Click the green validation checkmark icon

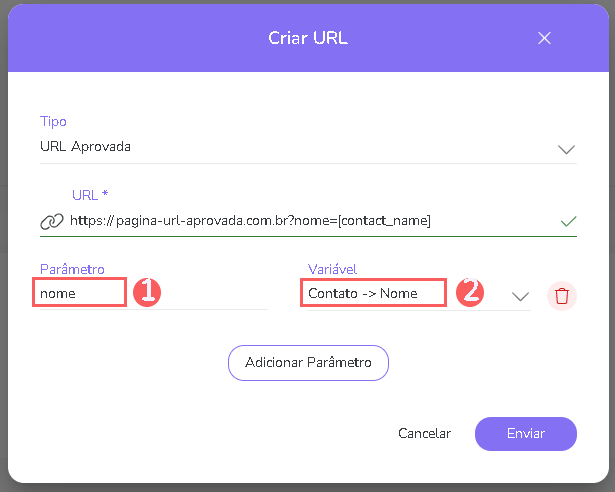(569, 220)
